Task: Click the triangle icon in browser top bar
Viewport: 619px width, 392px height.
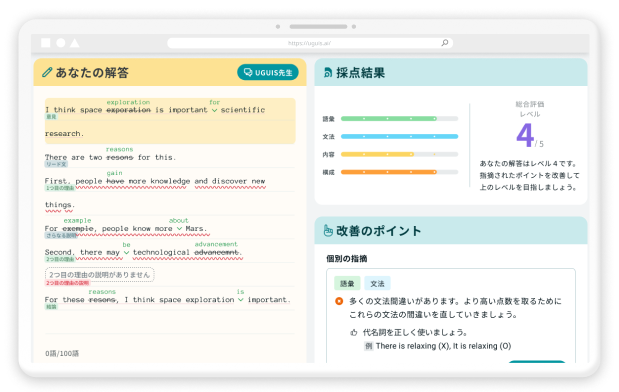Action: point(75,43)
